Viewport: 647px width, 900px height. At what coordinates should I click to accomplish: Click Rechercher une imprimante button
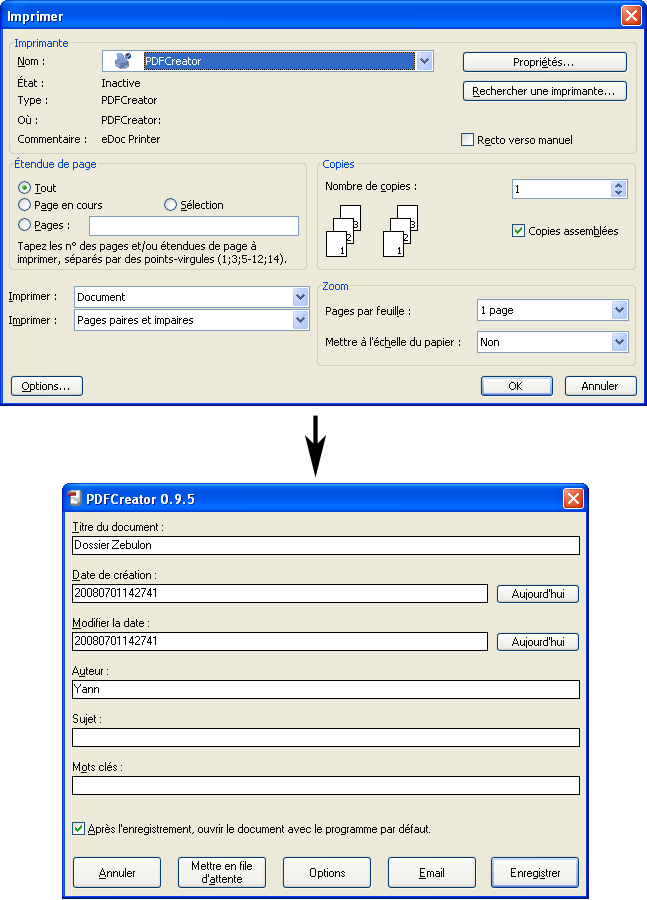(544, 91)
